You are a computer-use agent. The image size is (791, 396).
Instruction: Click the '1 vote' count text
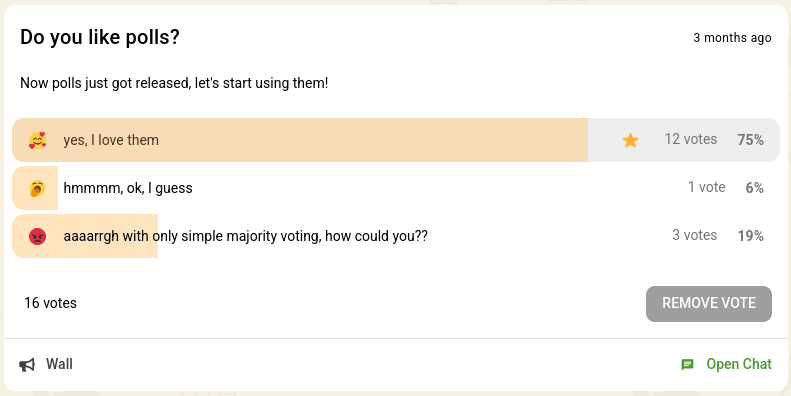pyautogui.click(x=707, y=187)
